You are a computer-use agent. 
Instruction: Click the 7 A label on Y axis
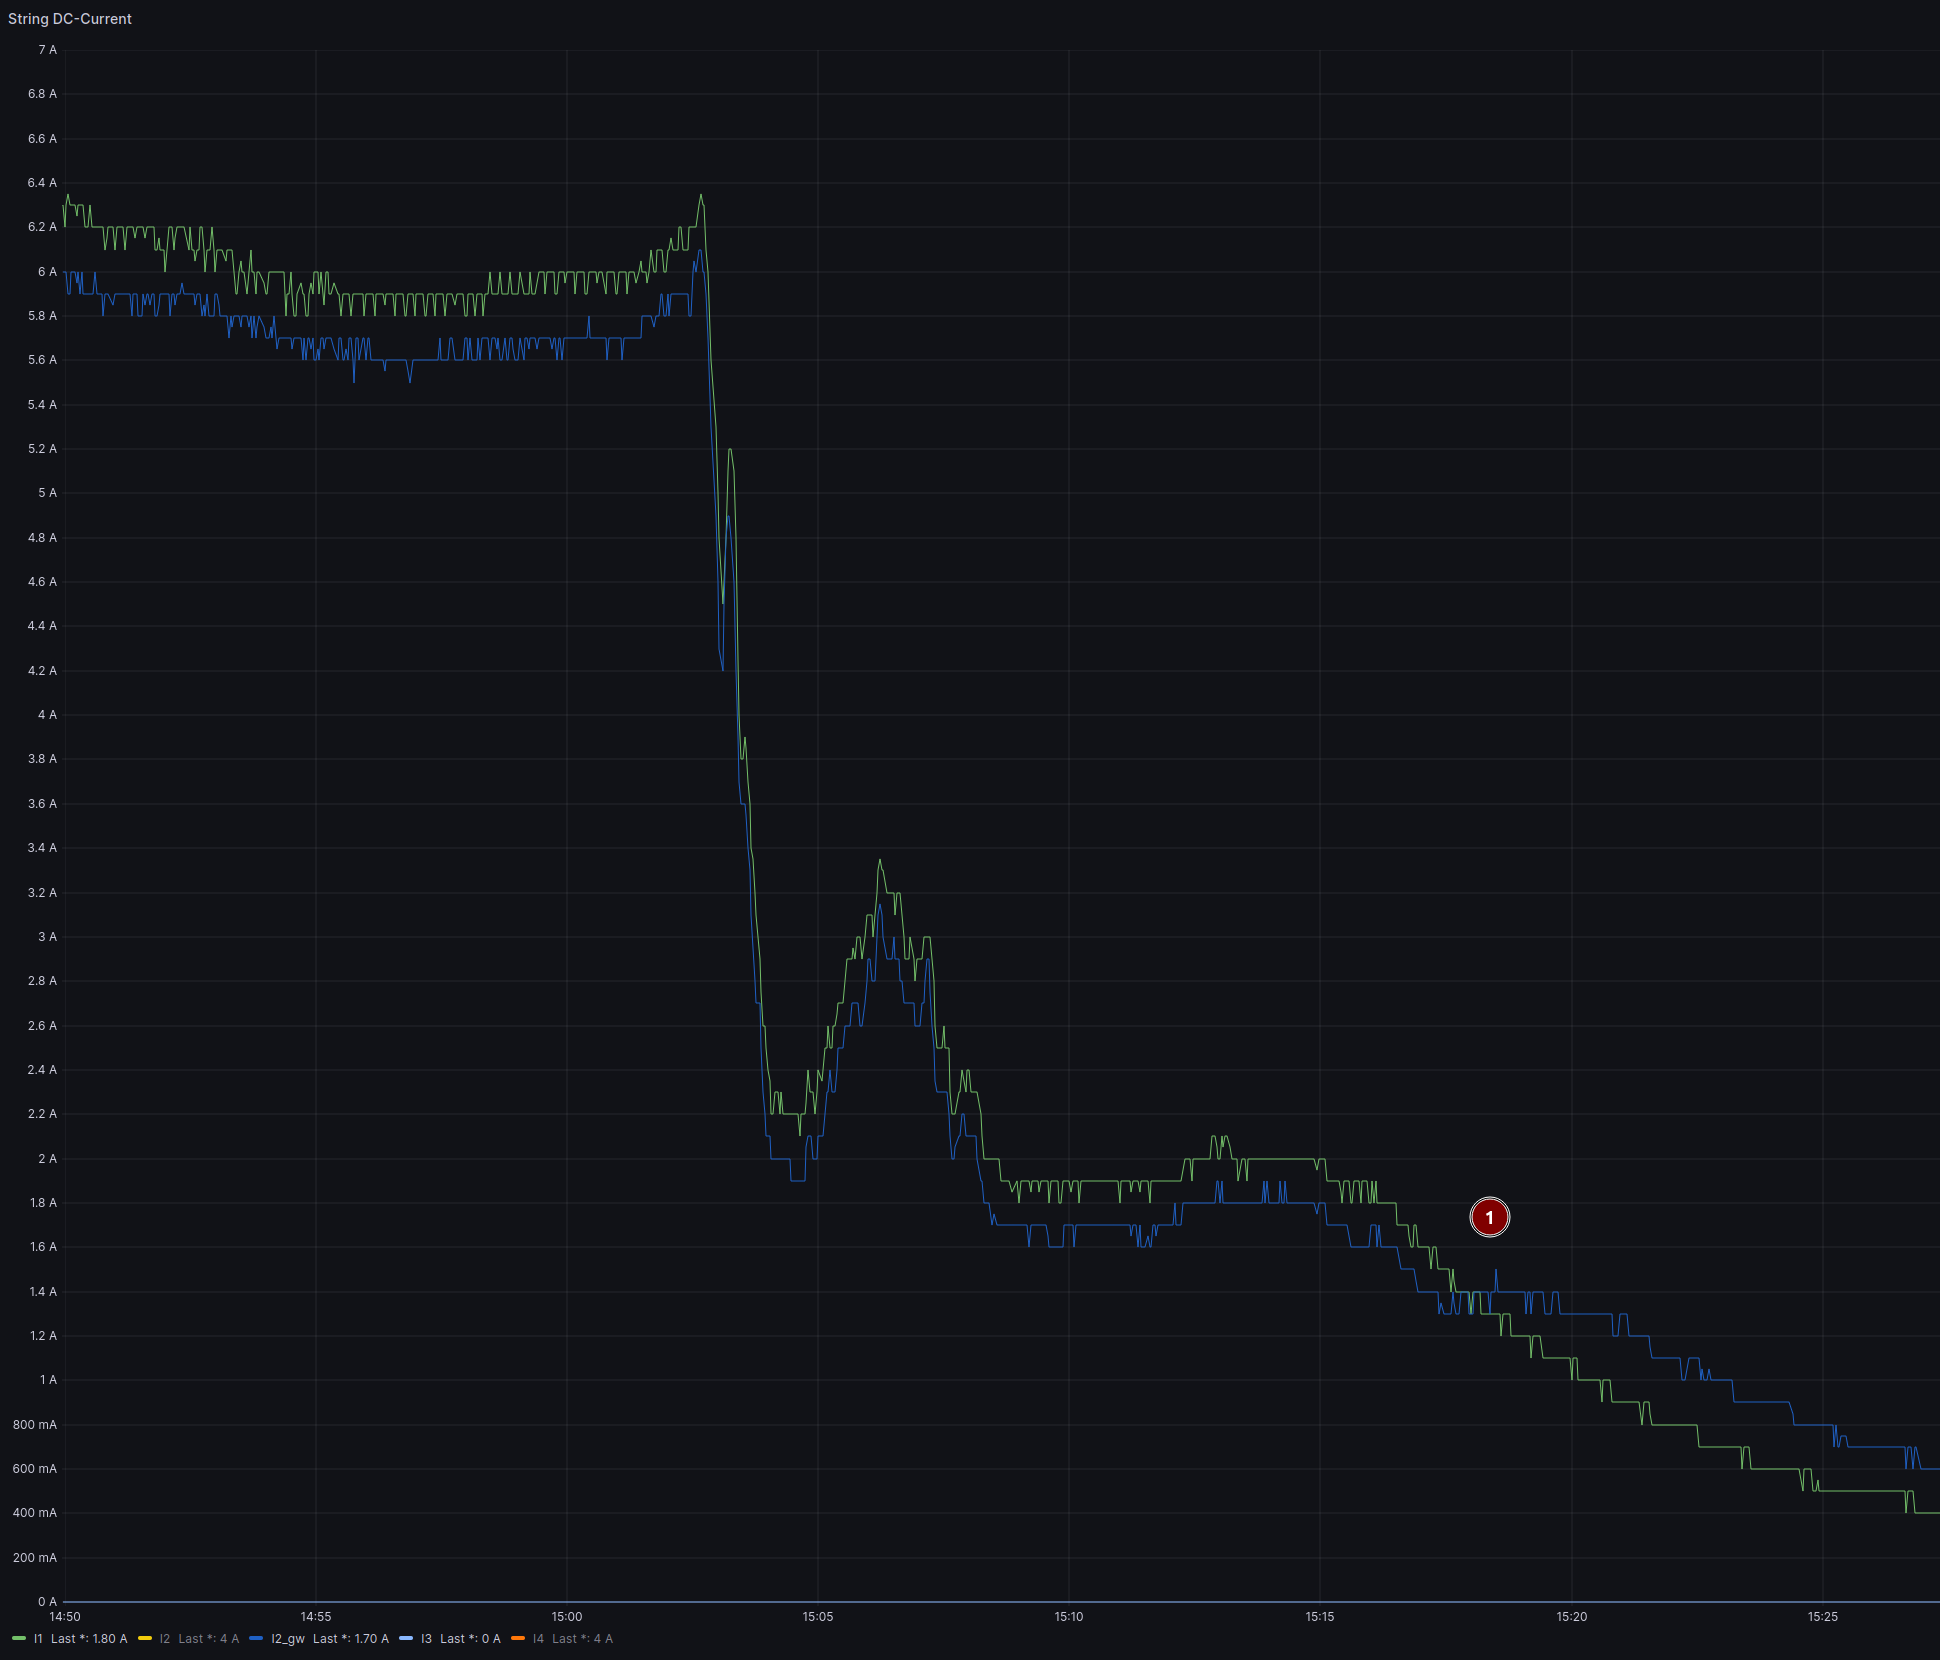47,50
